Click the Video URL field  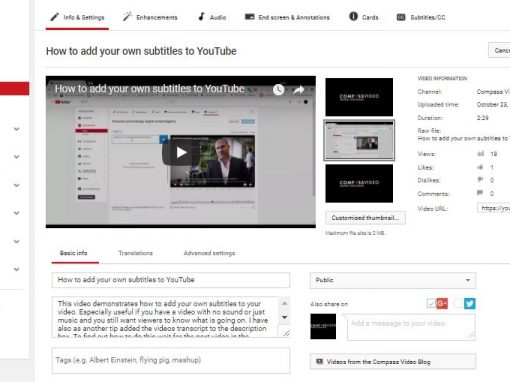[x=494, y=208]
